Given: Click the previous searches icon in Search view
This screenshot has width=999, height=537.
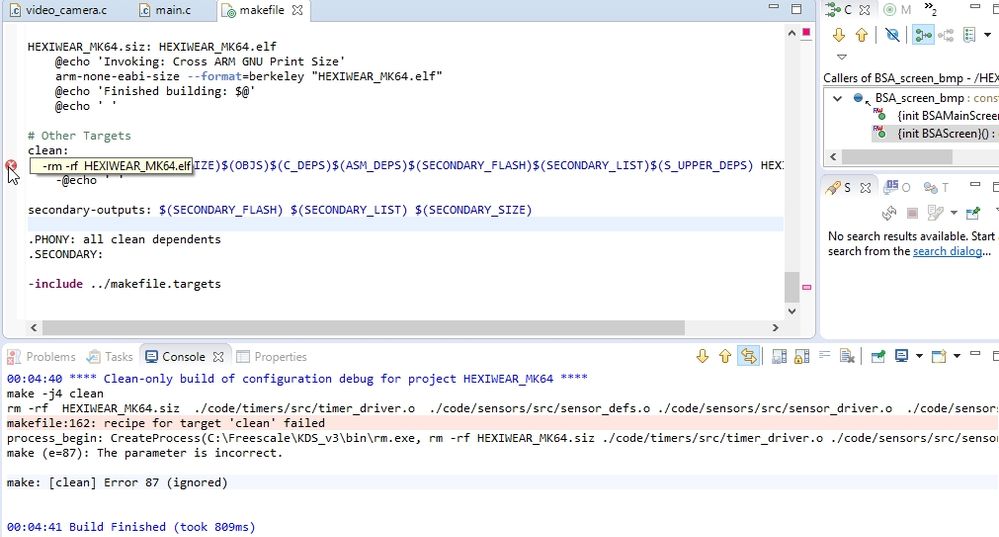Looking at the screenshot, I should pos(935,213).
